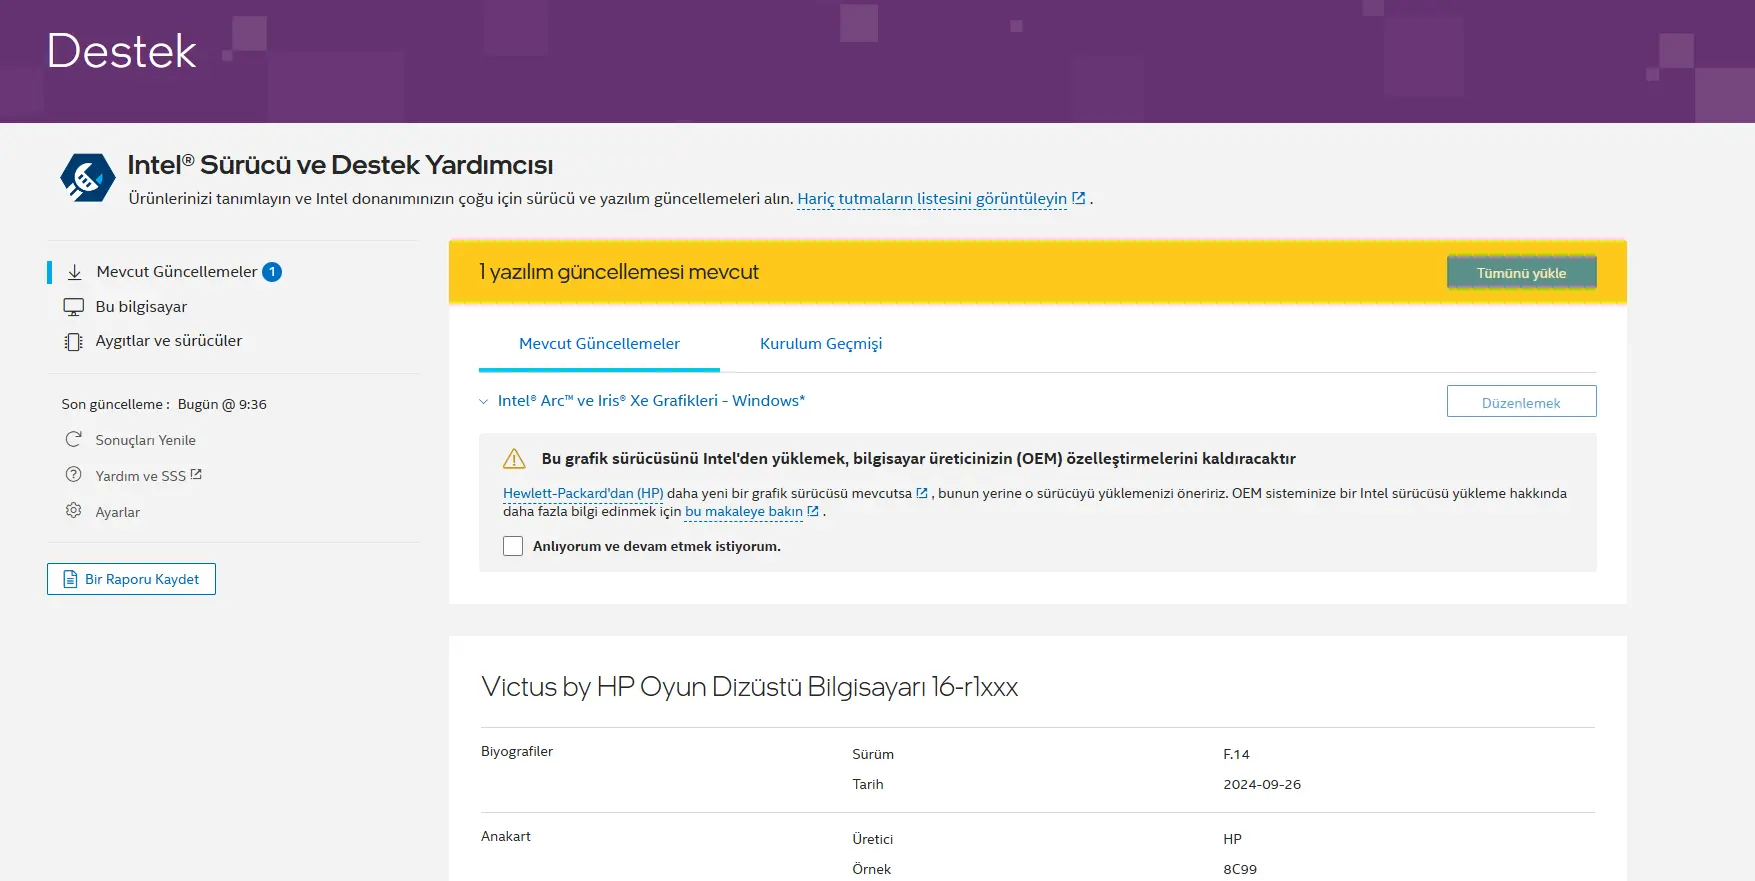Open Hariç tutmaların listesini görüntüleyin link
The height and width of the screenshot is (881, 1755).
932,198
